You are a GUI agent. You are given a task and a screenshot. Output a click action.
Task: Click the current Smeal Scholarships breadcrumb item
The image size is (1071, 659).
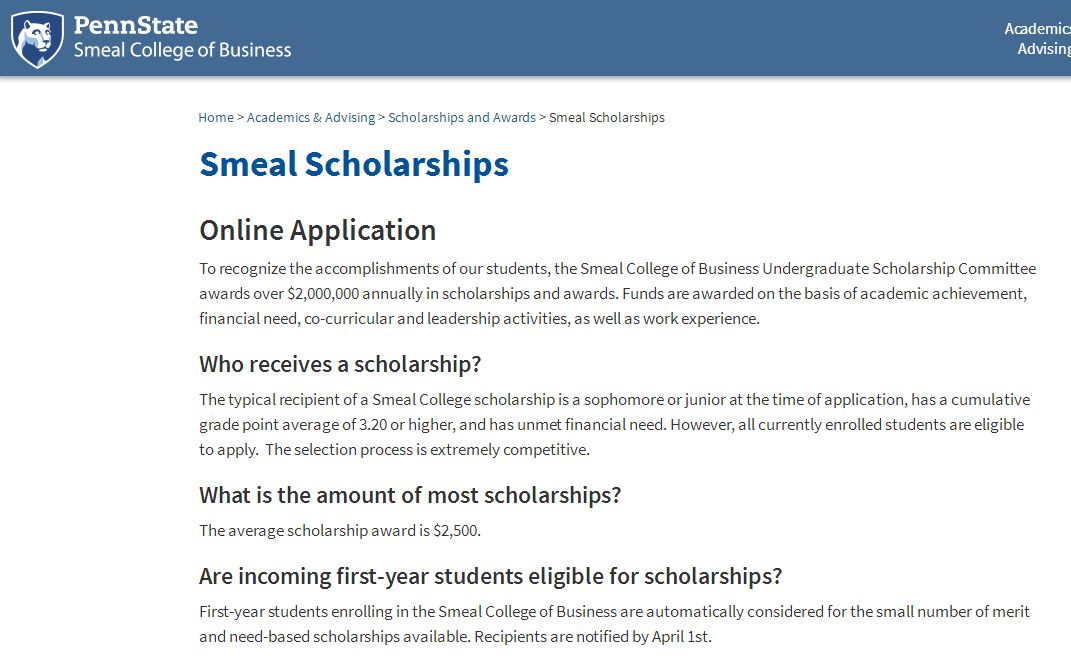pos(607,117)
